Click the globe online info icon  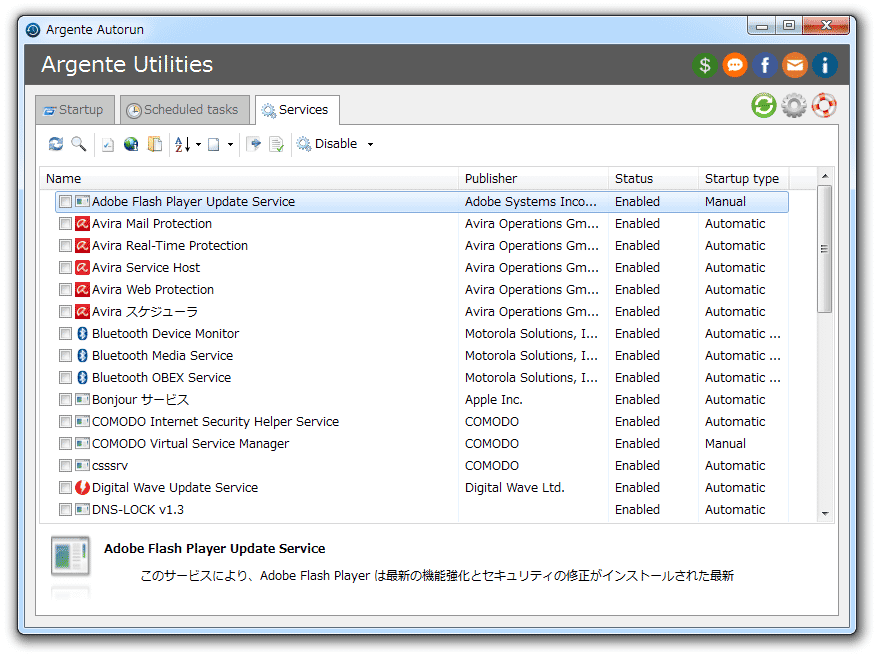[x=131, y=144]
